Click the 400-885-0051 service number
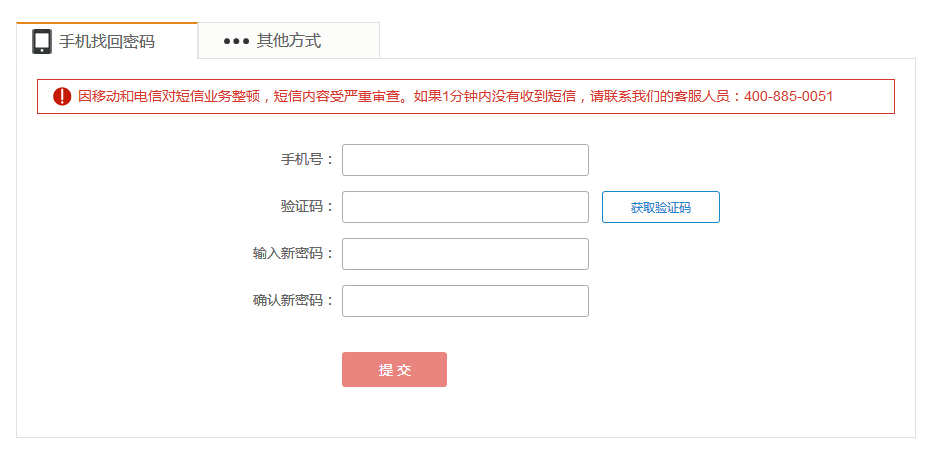The height and width of the screenshot is (451, 942). (x=788, y=96)
